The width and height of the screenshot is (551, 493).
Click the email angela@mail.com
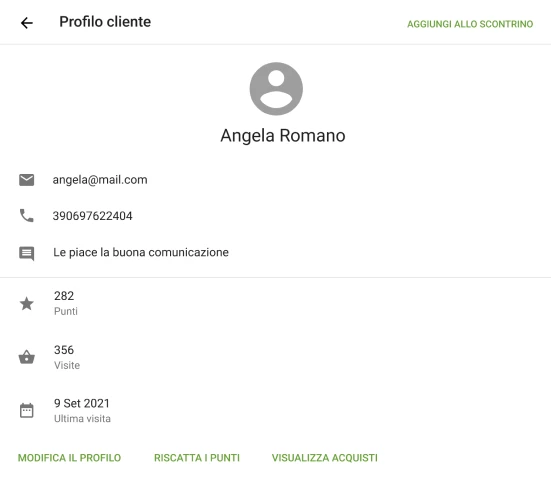(x=100, y=180)
